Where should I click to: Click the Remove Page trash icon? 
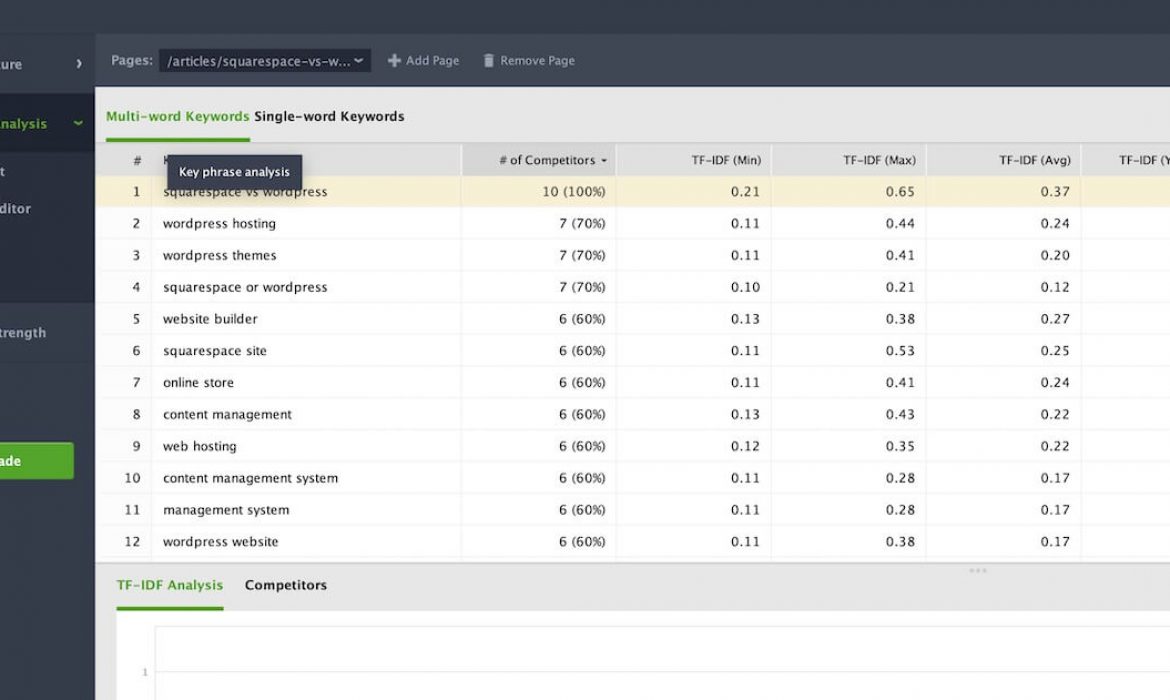click(x=488, y=60)
